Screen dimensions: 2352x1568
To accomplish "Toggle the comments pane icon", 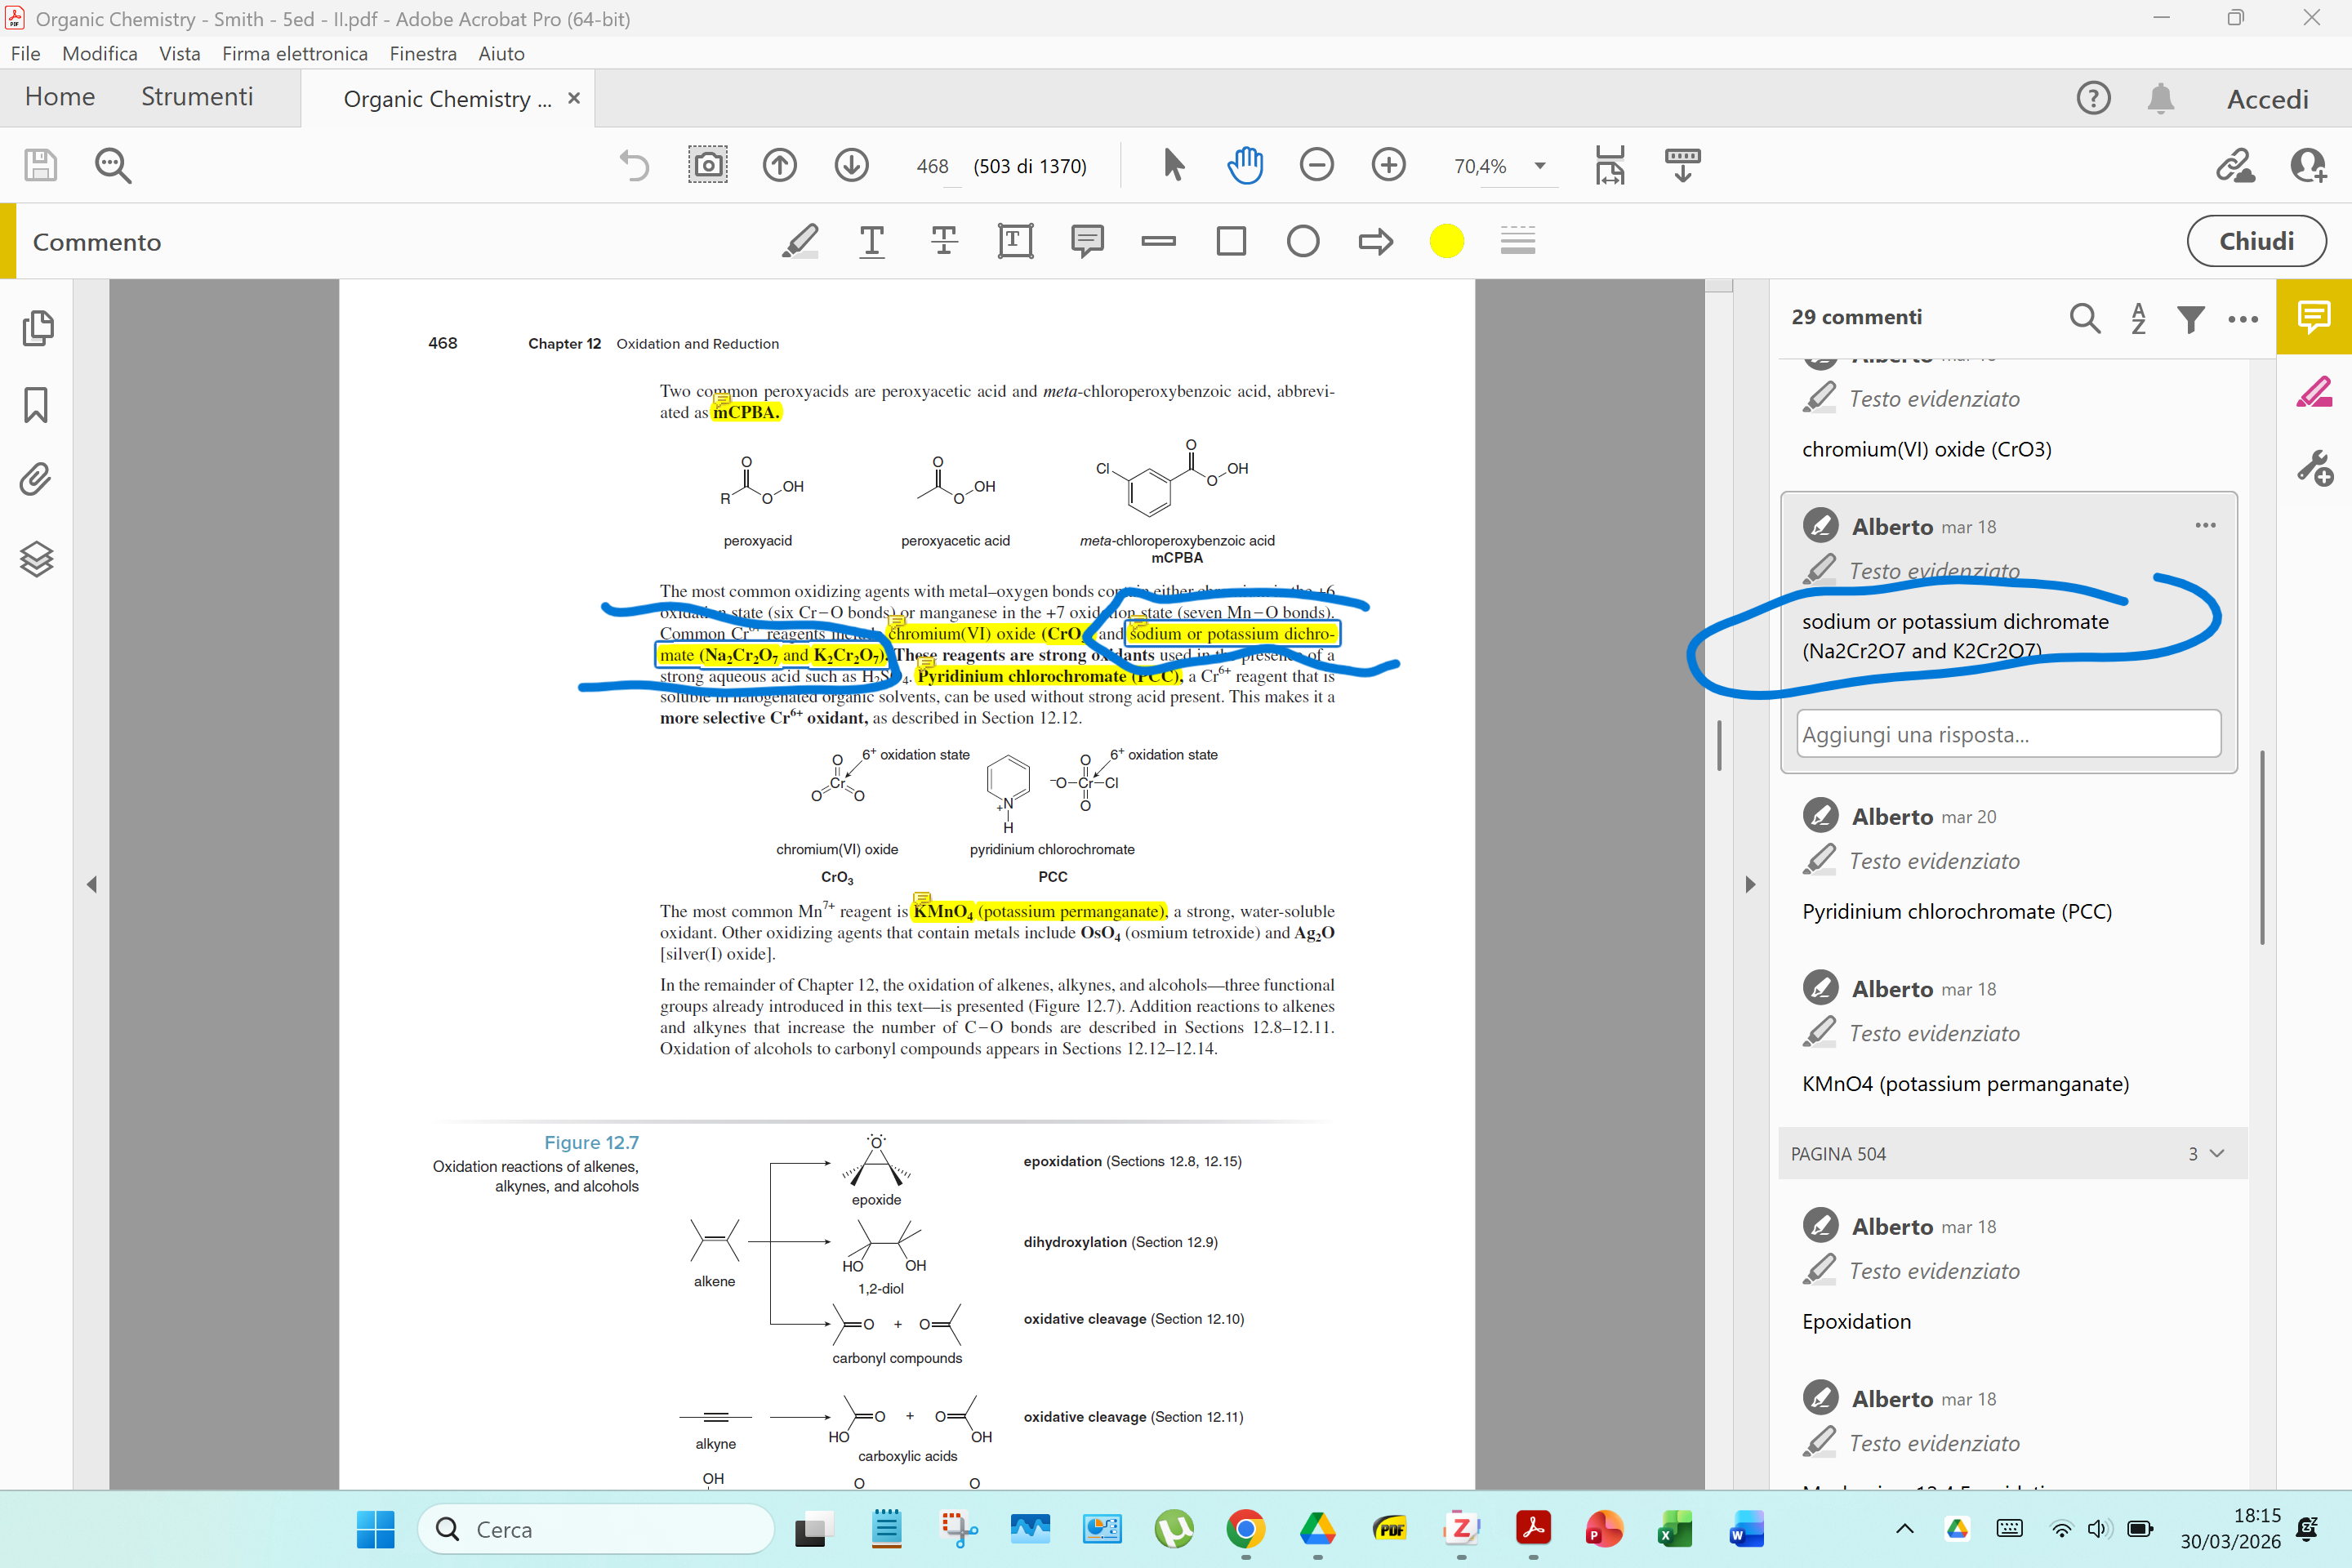I will coord(2313,317).
